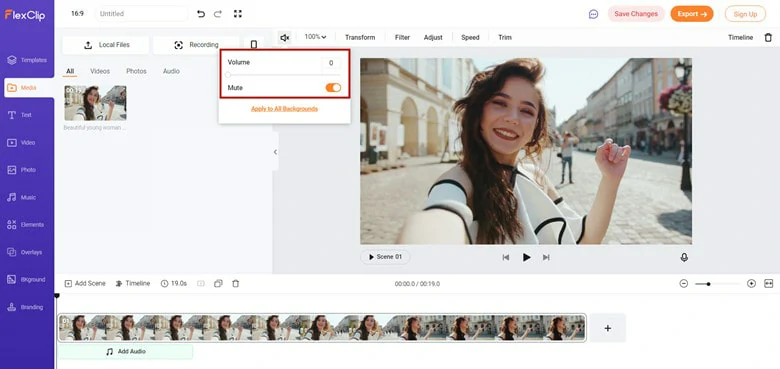Screen dimensions: 780x369
Task: Open the 100% zoom dropdown
Action: point(315,37)
